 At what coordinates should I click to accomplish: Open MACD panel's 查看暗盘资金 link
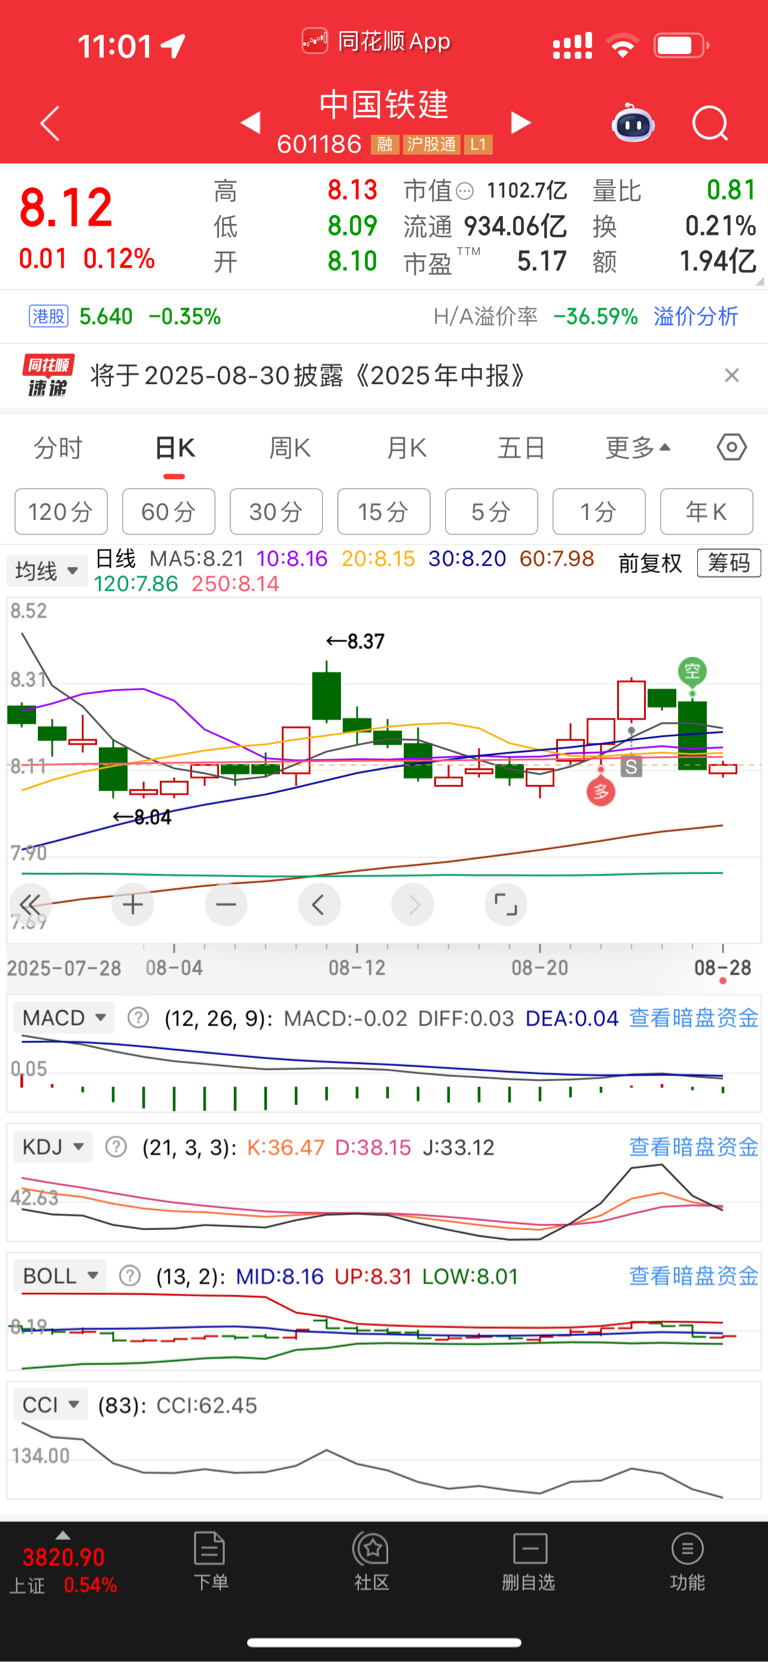[693, 1018]
